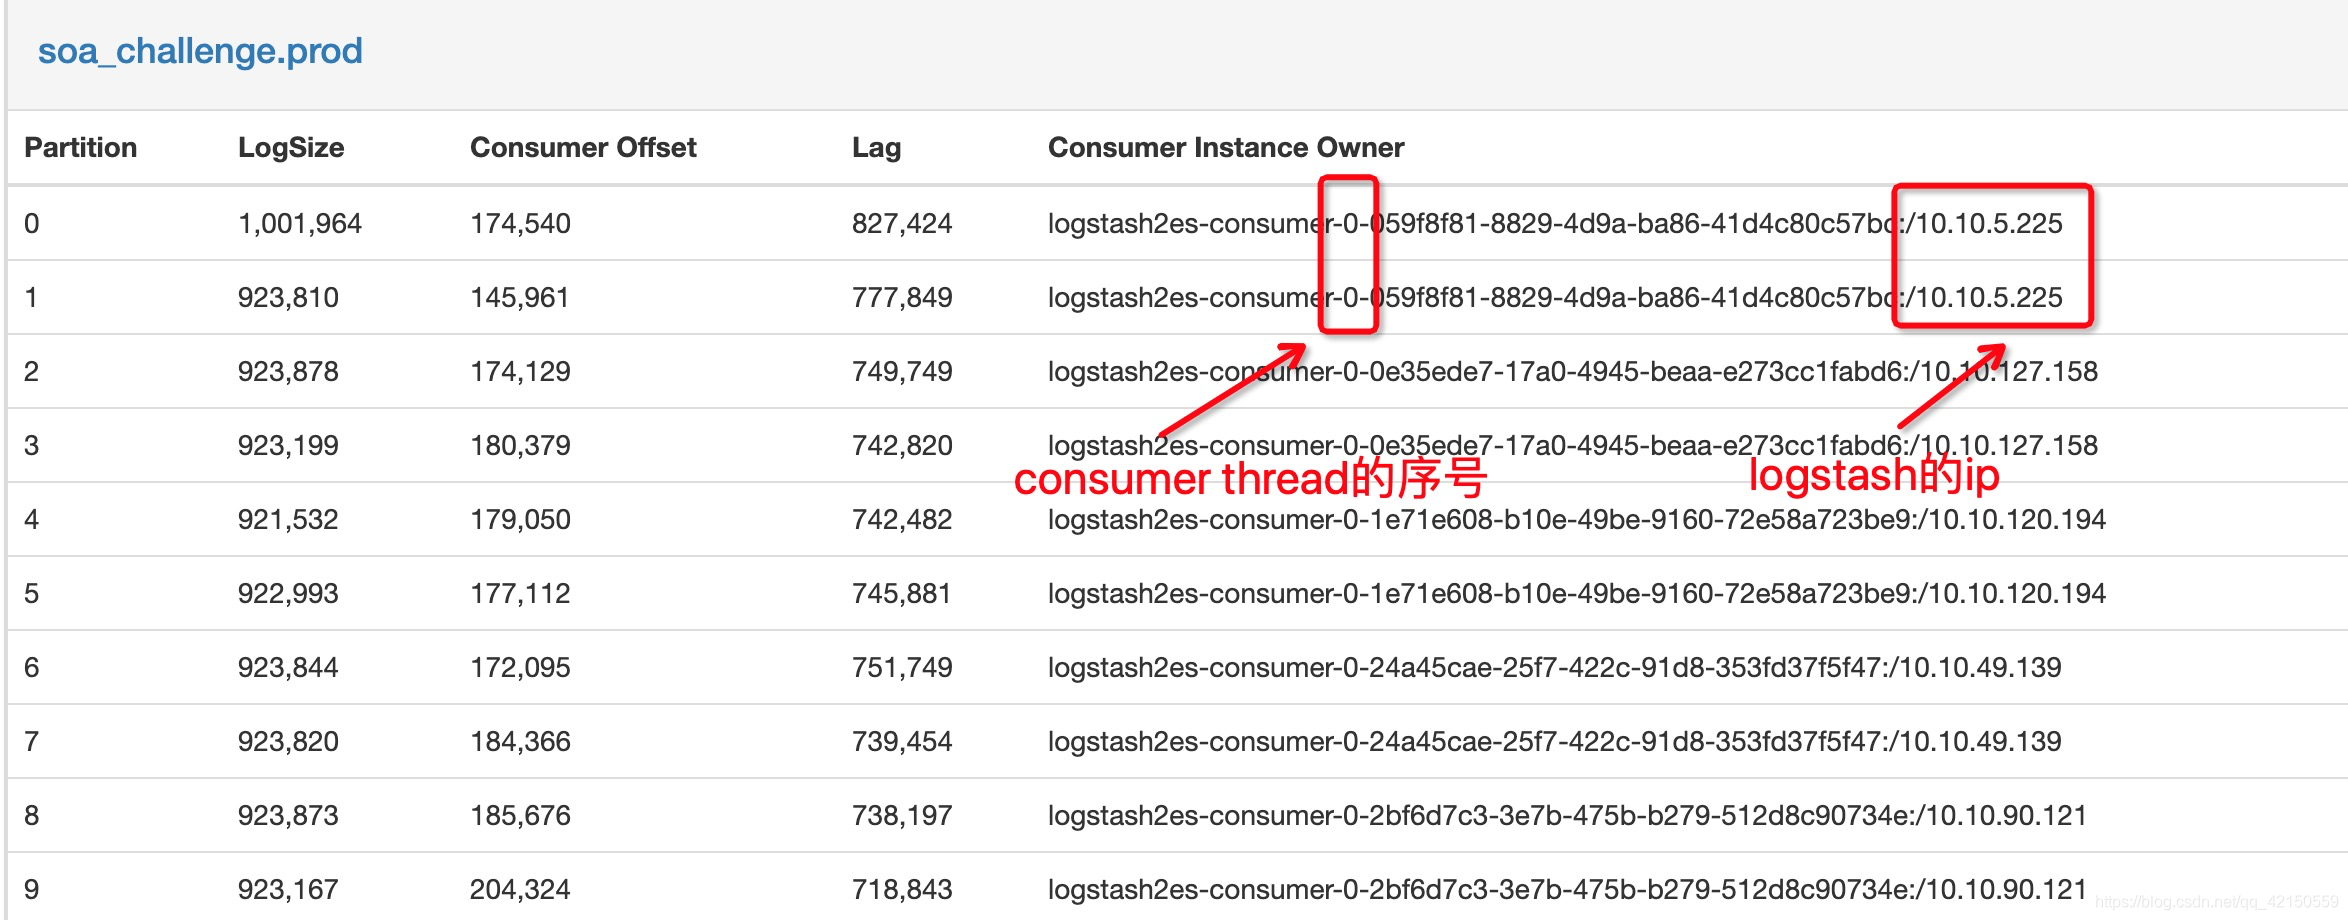
Task: Click the LogSize column header
Action: pyautogui.click(x=291, y=148)
